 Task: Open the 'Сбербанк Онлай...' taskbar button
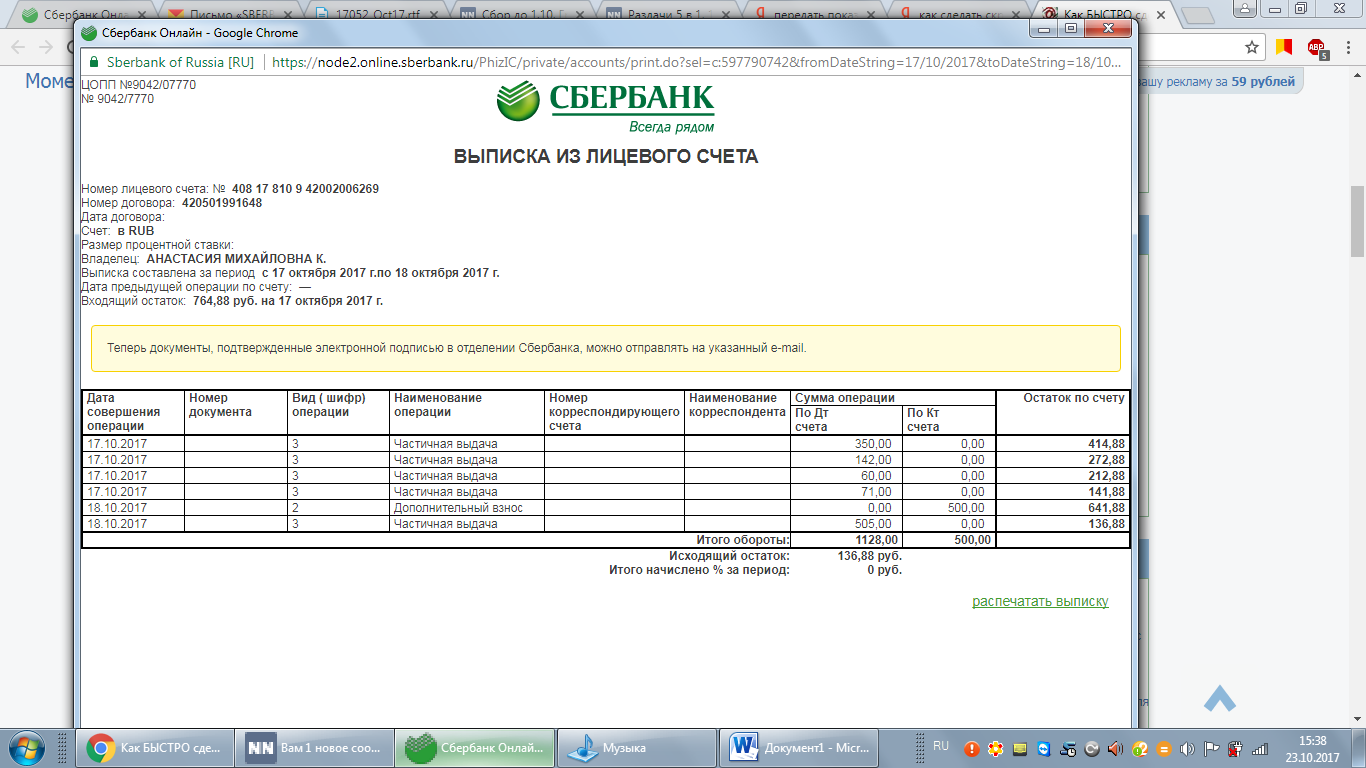coord(475,747)
